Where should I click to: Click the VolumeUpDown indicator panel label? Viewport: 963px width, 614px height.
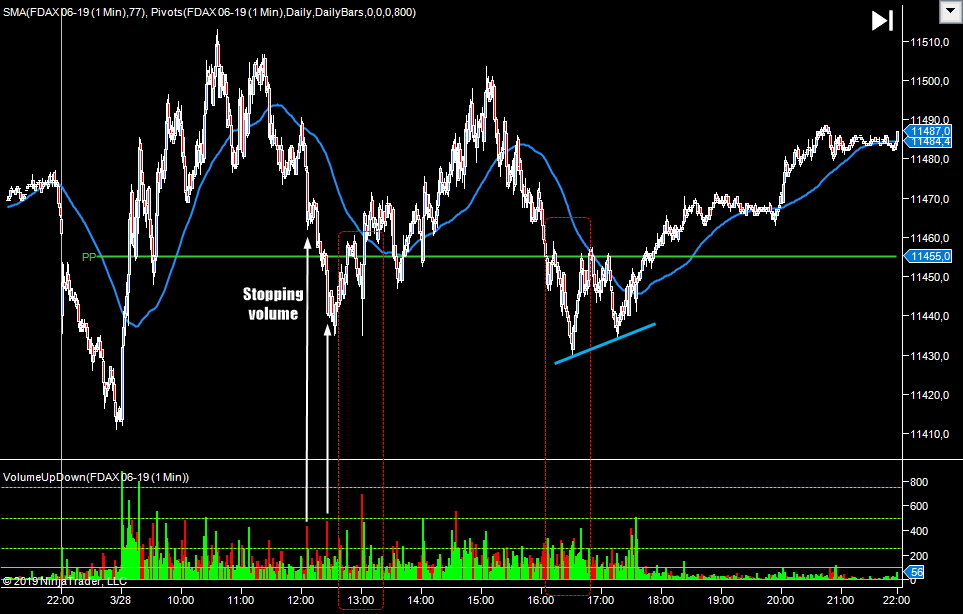96,477
